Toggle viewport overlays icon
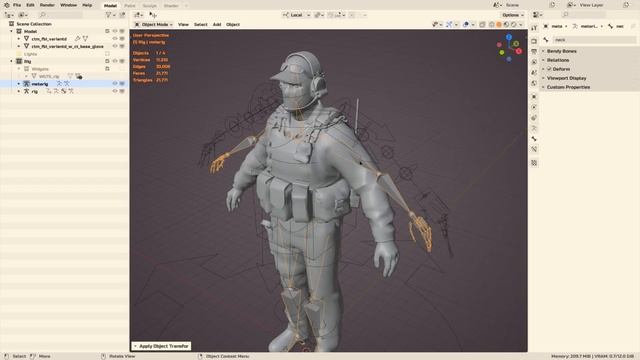 (466, 24)
